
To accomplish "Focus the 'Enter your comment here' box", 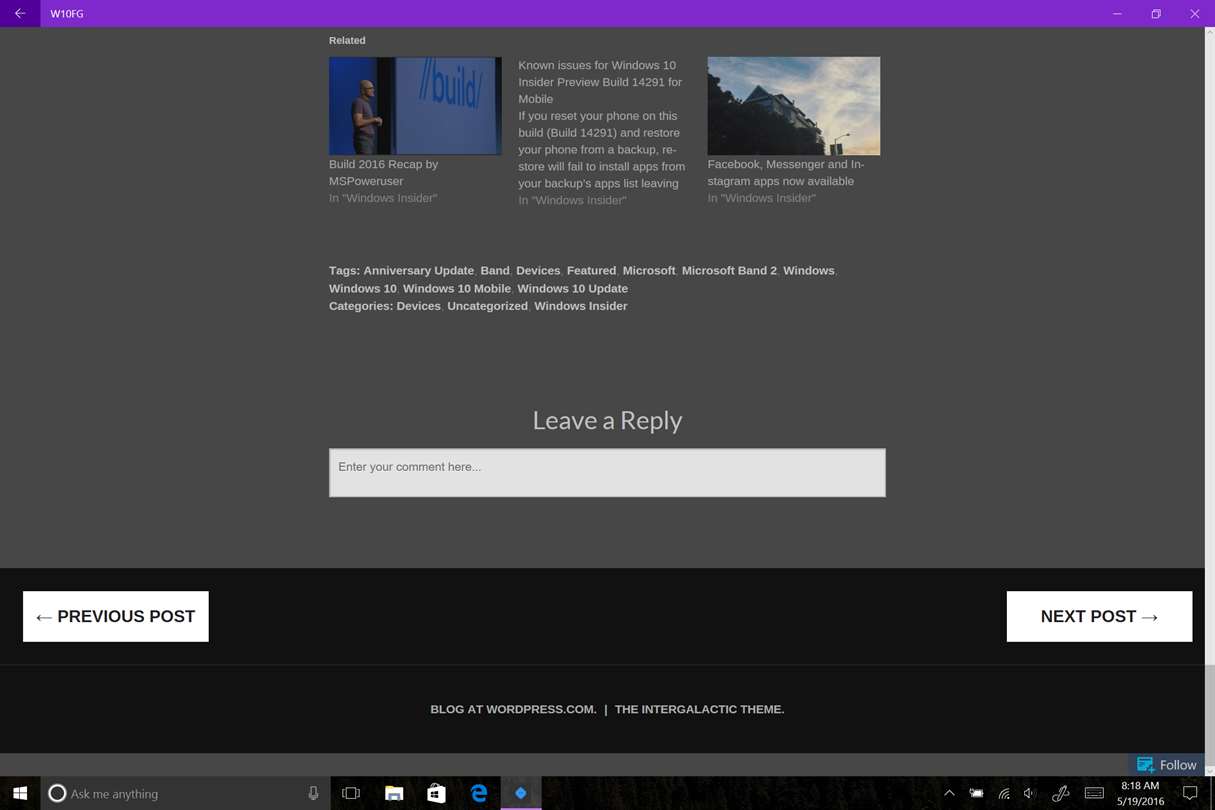I will pyautogui.click(x=607, y=473).
